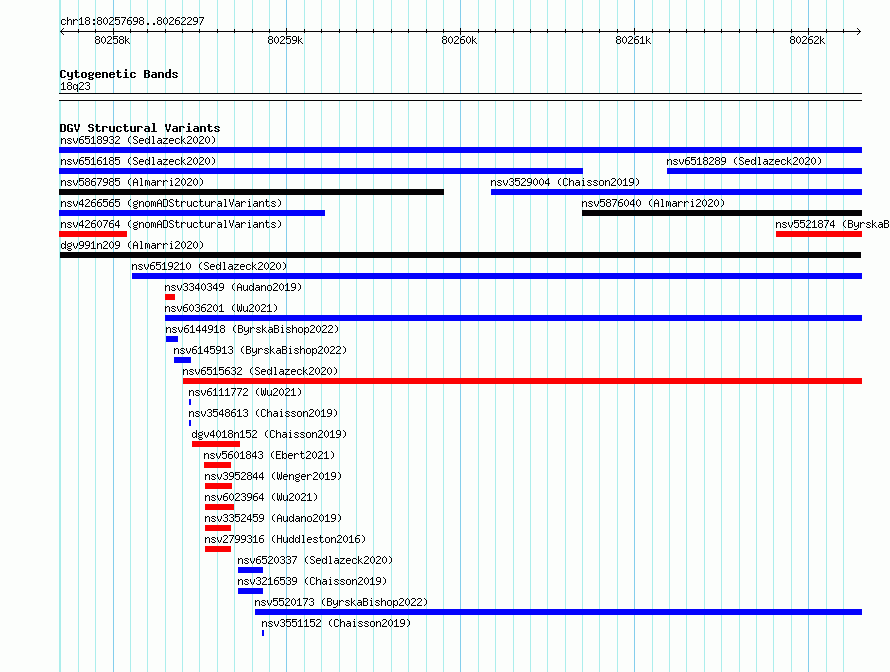Select the red bar under nsv3952844
The width and height of the screenshot is (890, 672).
point(219,486)
